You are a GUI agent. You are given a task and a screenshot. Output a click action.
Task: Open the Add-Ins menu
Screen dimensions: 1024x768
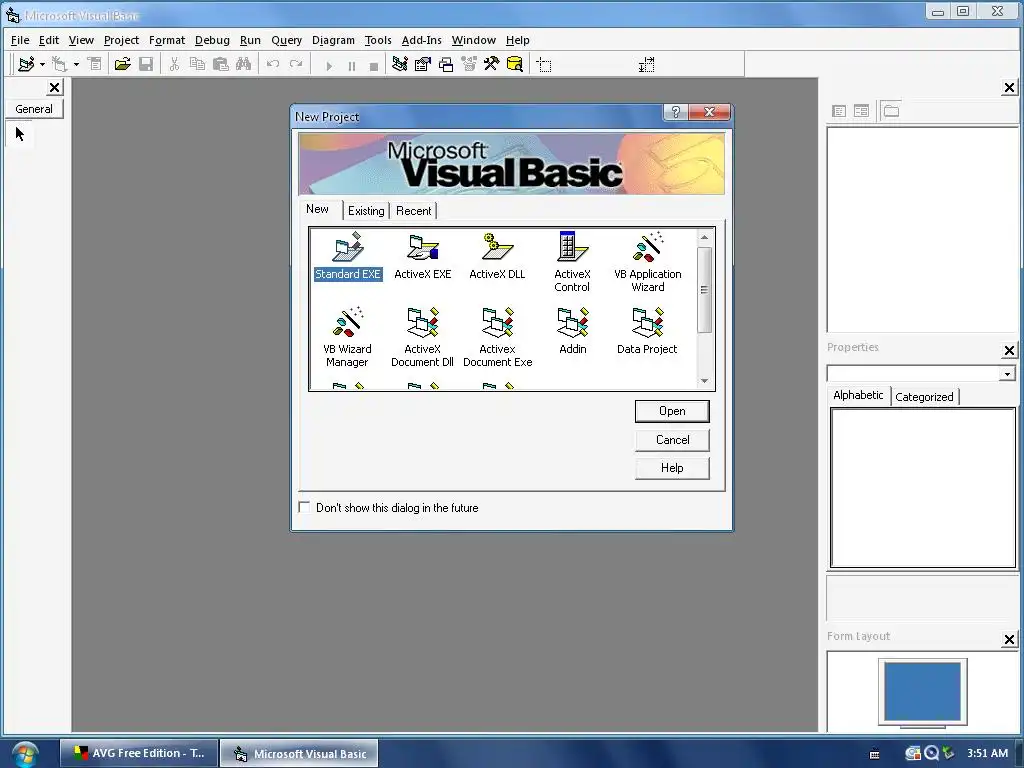coord(421,40)
